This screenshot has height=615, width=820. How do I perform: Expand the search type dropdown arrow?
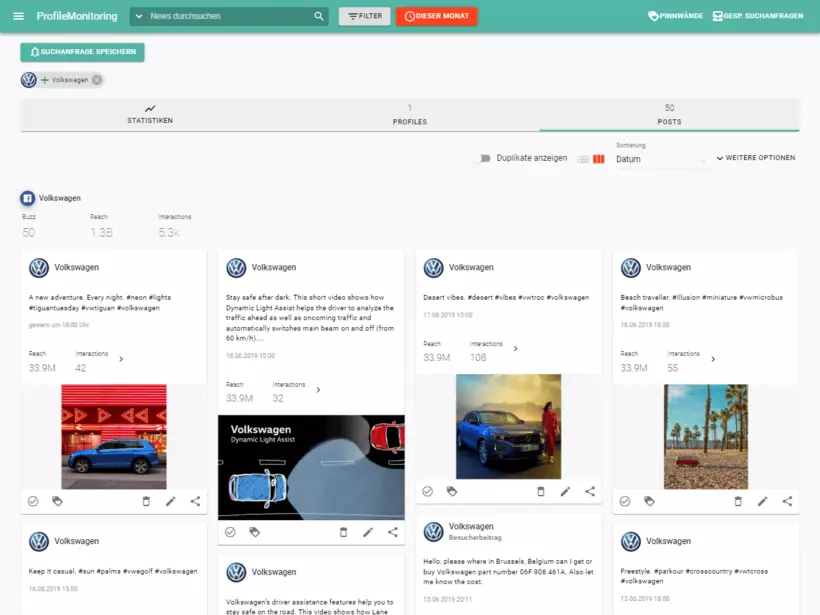(x=139, y=16)
